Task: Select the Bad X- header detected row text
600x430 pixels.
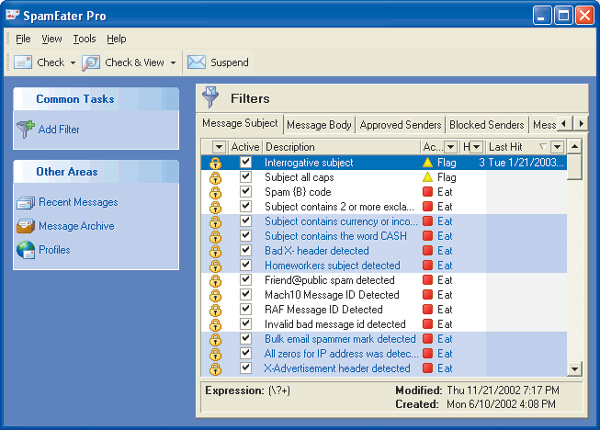Action: (x=317, y=251)
